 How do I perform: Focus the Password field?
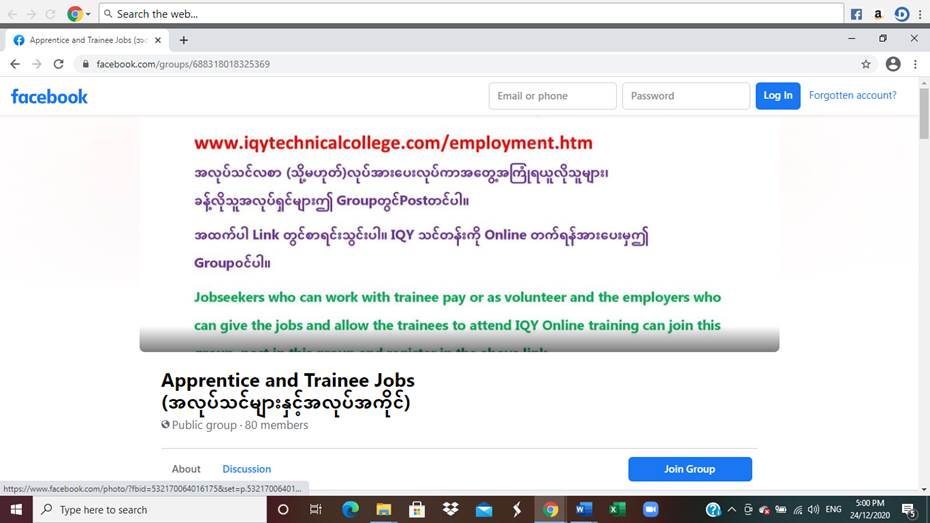(x=686, y=96)
